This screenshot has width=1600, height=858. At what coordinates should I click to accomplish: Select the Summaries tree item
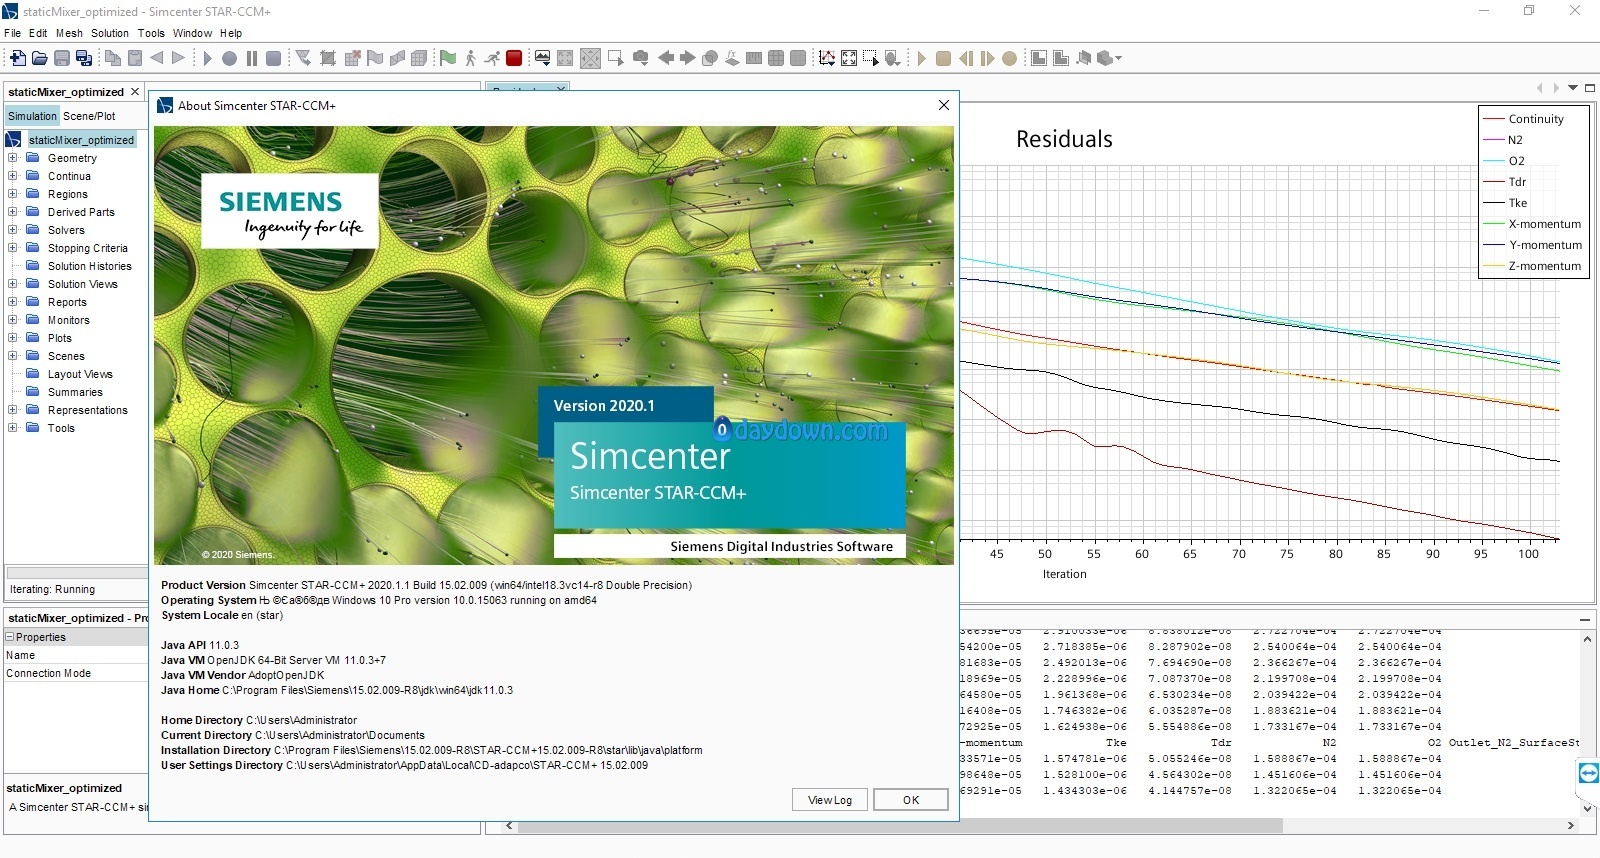[75, 392]
